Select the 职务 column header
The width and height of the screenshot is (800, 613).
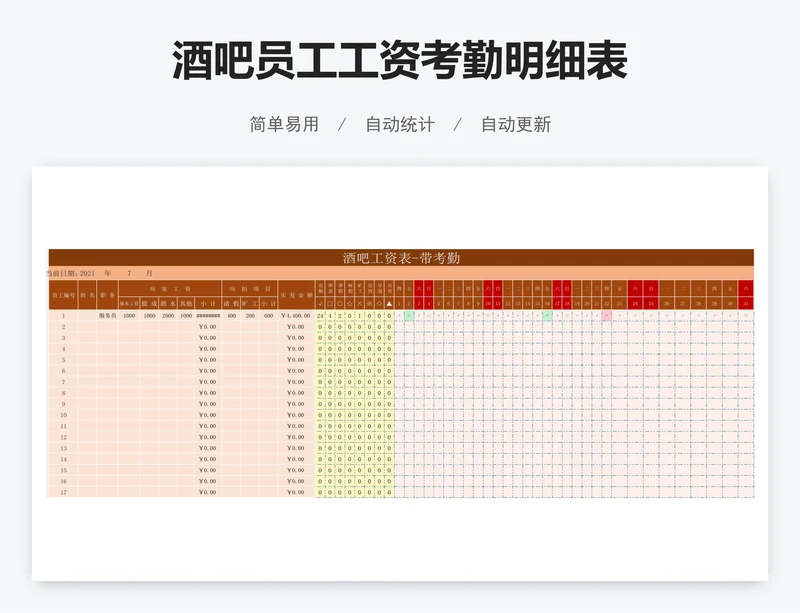click(108, 295)
